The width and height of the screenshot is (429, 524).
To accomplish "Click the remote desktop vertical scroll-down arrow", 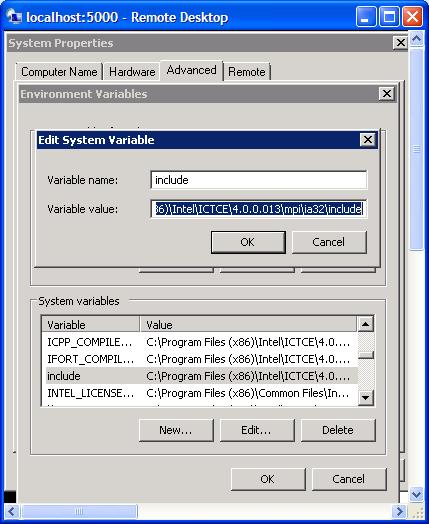I will coord(416,494).
